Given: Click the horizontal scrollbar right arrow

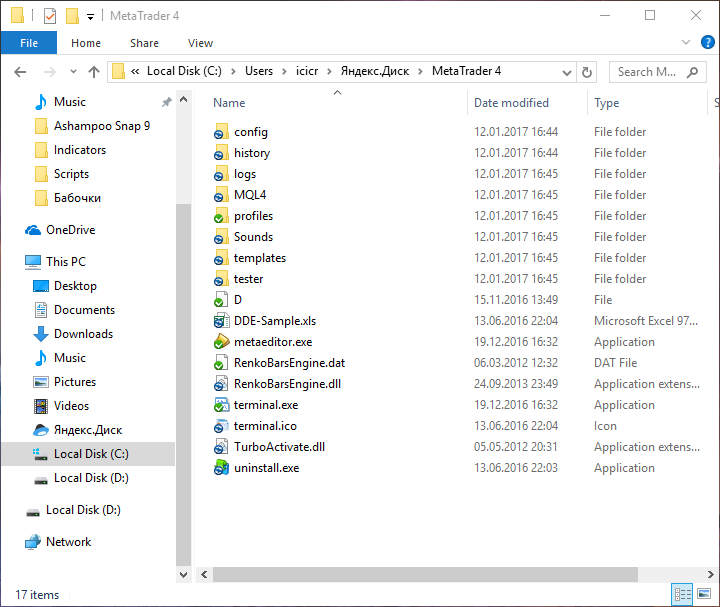Looking at the screenshot, I should (710, 574).
